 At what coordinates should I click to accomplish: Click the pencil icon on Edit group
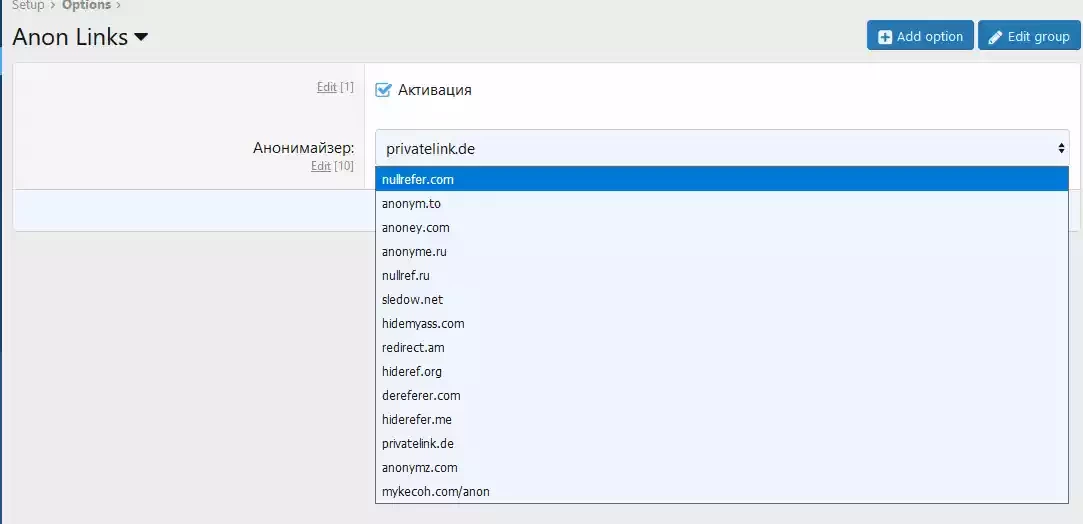click(995, 37)
